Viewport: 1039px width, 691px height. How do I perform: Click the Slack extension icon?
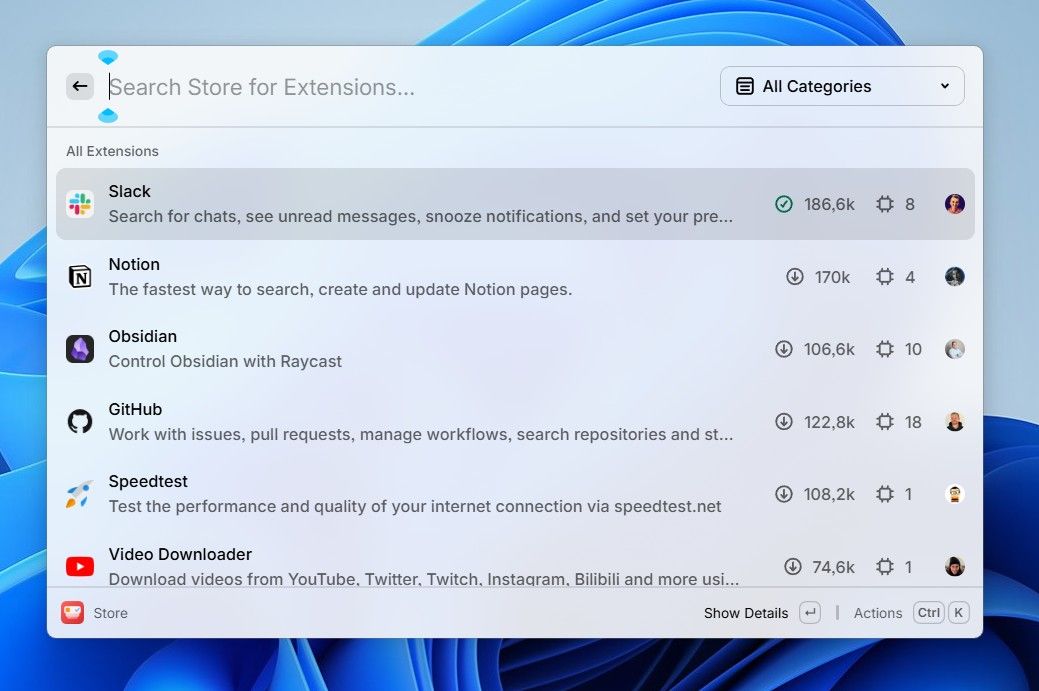click(80, 203)
